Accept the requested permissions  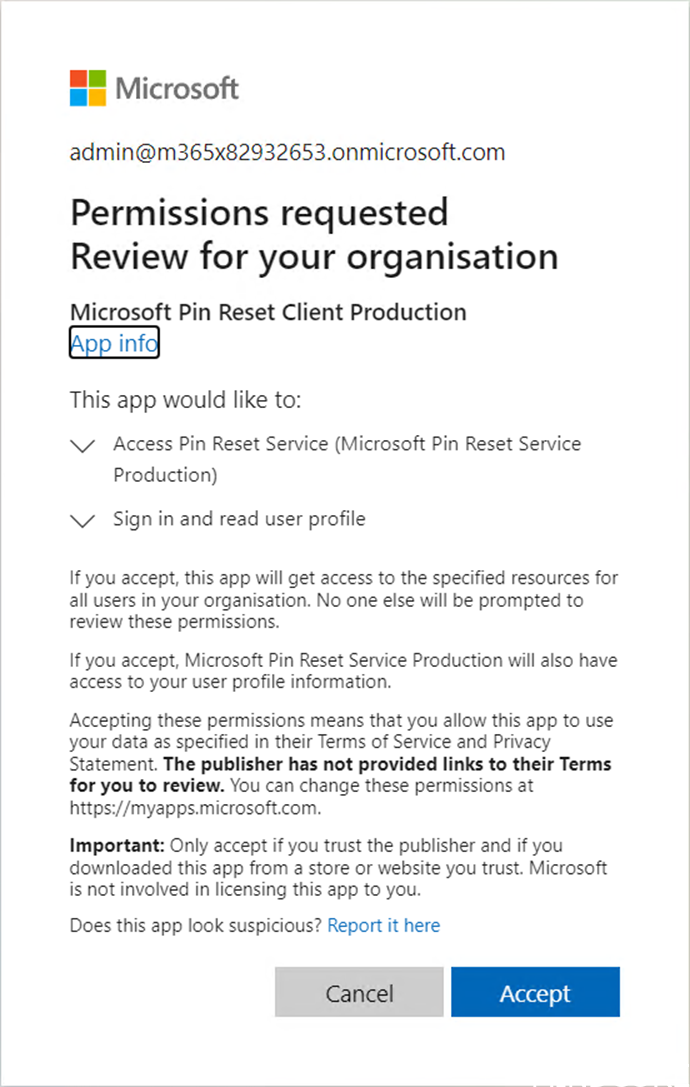pos(535,993)
